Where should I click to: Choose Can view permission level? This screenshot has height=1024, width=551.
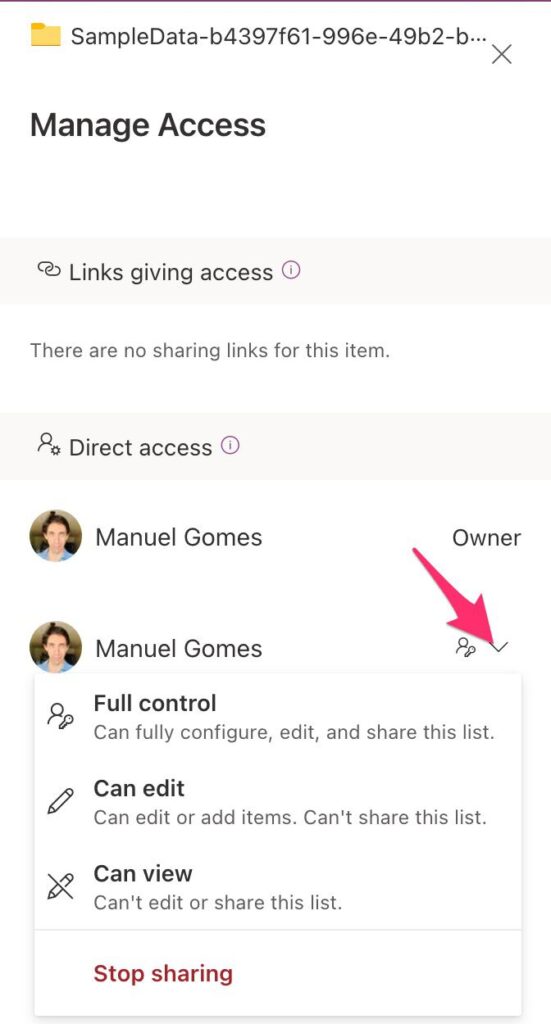(278, 887)
